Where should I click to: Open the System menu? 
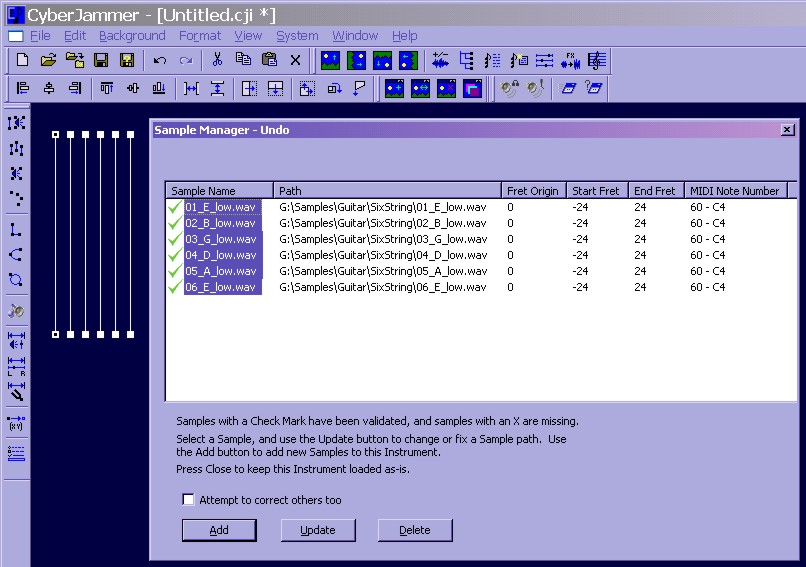(x=297, y=35)
